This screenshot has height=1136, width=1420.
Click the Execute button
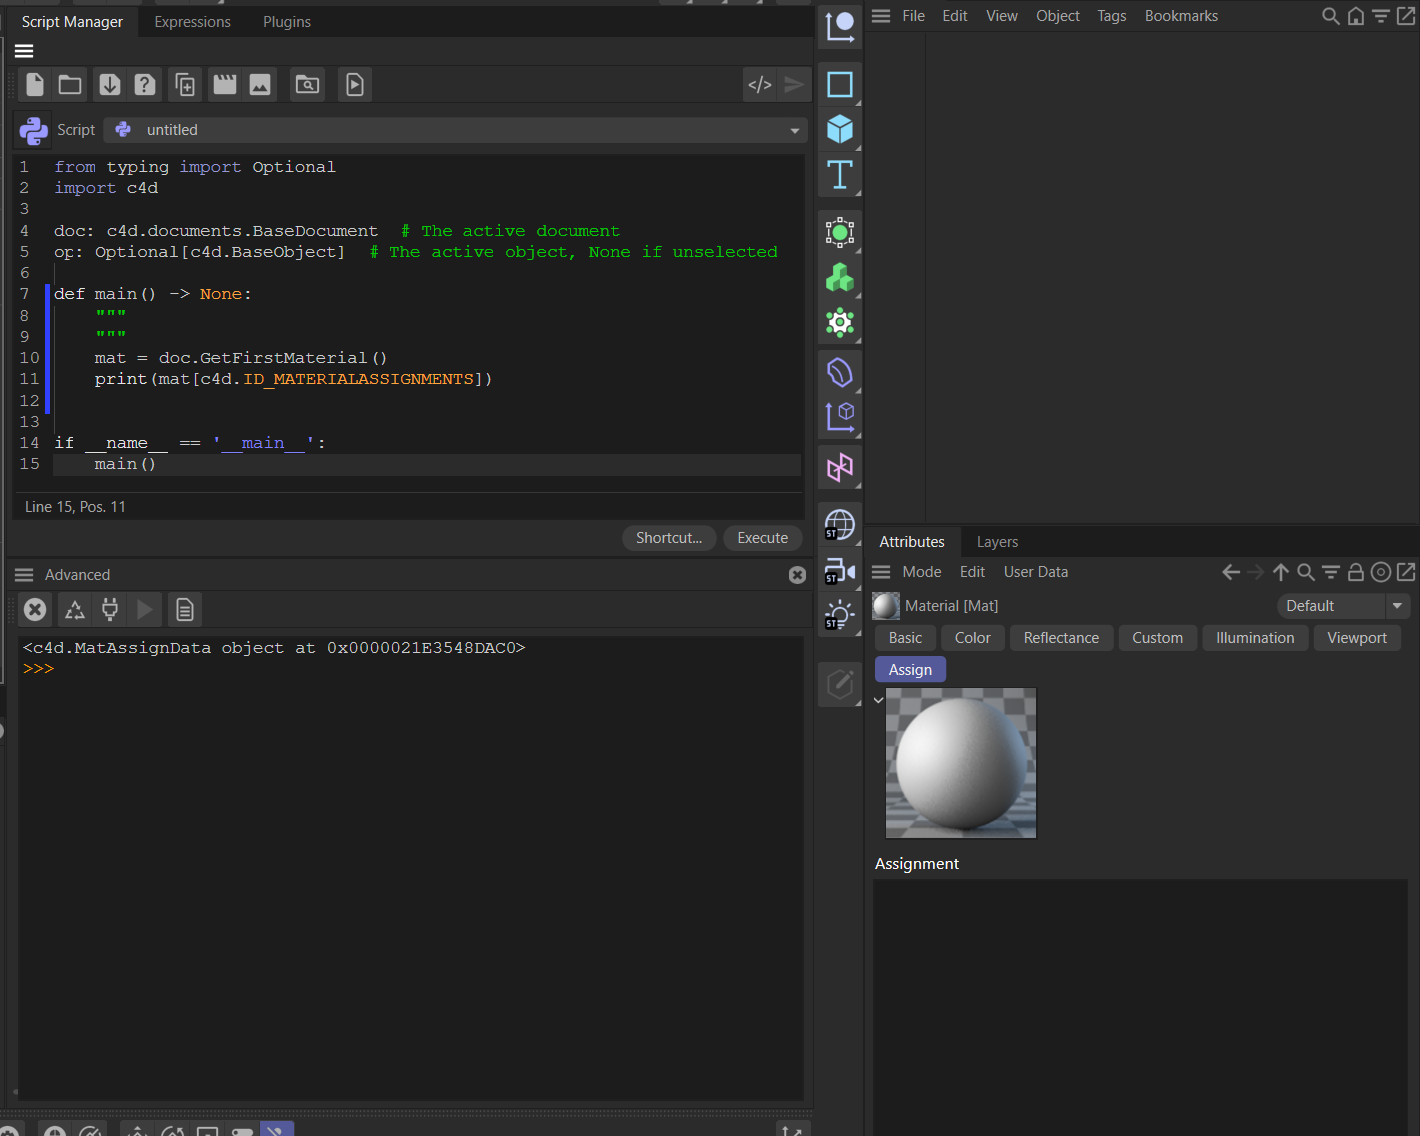[x=763, y=538]
